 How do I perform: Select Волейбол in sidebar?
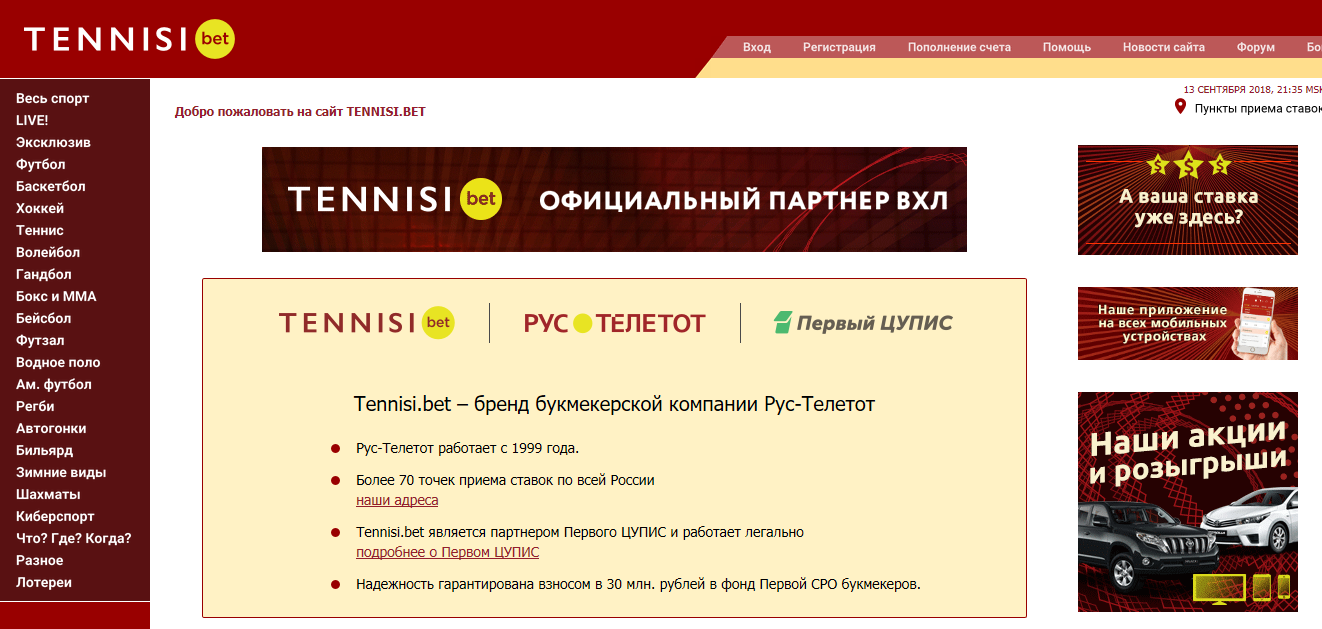48,252
